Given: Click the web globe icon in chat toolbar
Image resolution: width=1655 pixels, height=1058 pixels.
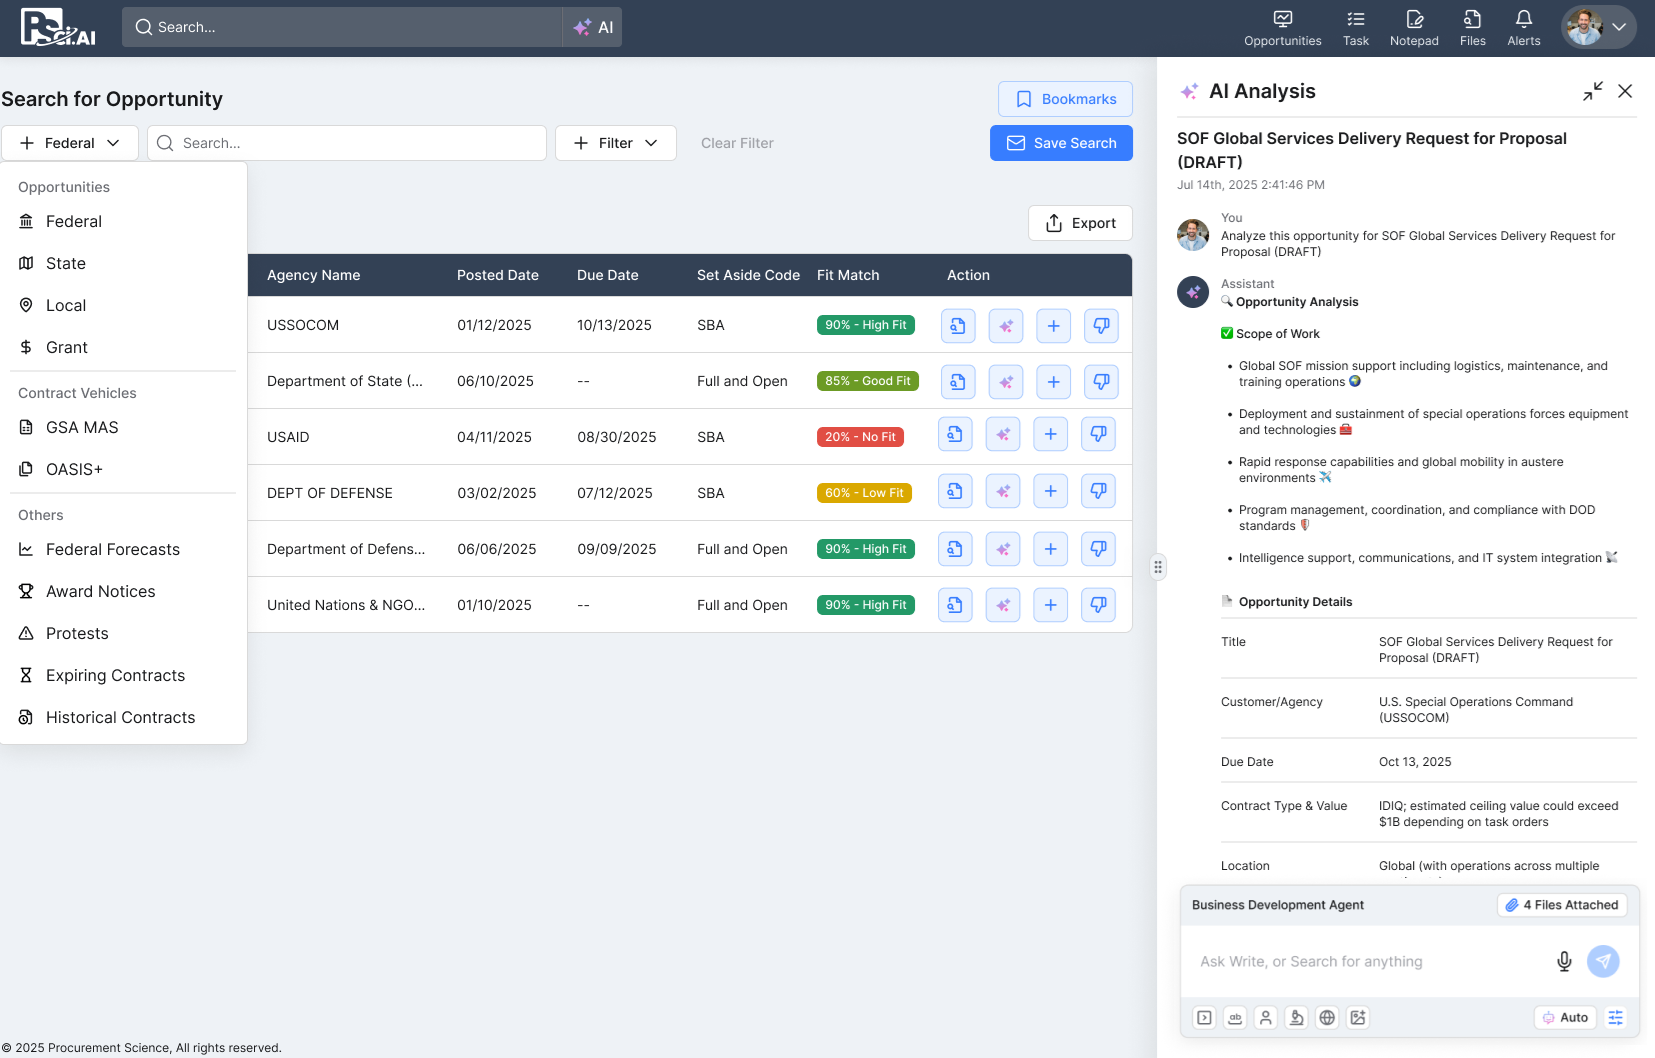Looking at the screenshot, I should point(1327,1018).
